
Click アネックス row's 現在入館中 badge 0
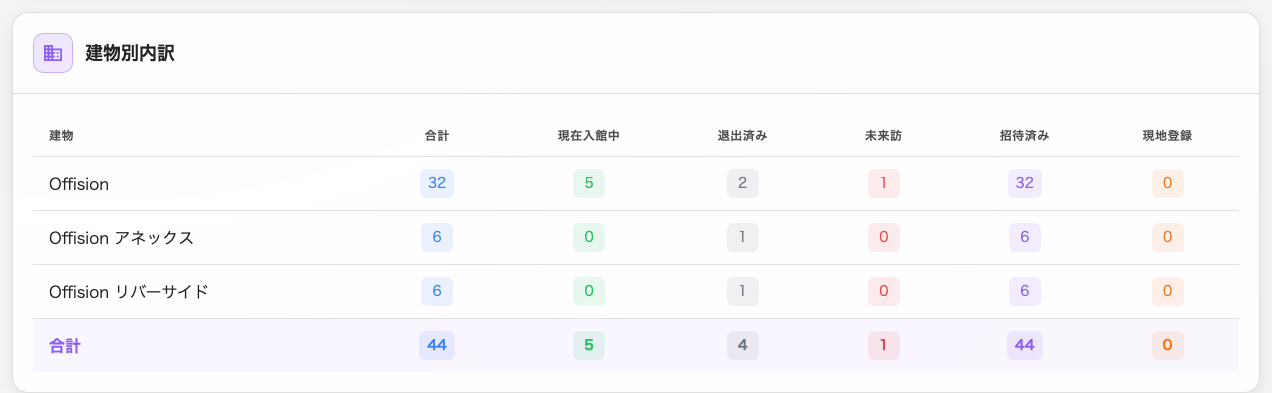589,237
